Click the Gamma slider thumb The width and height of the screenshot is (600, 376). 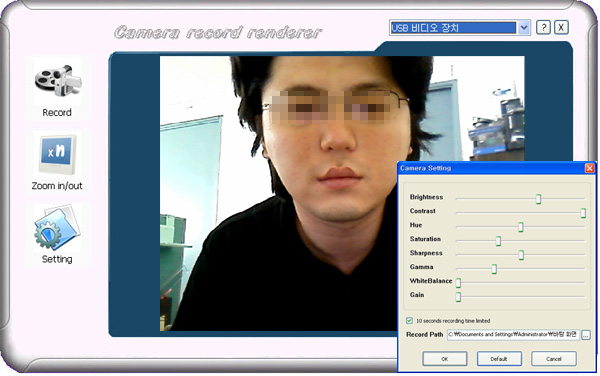point(494,269)
